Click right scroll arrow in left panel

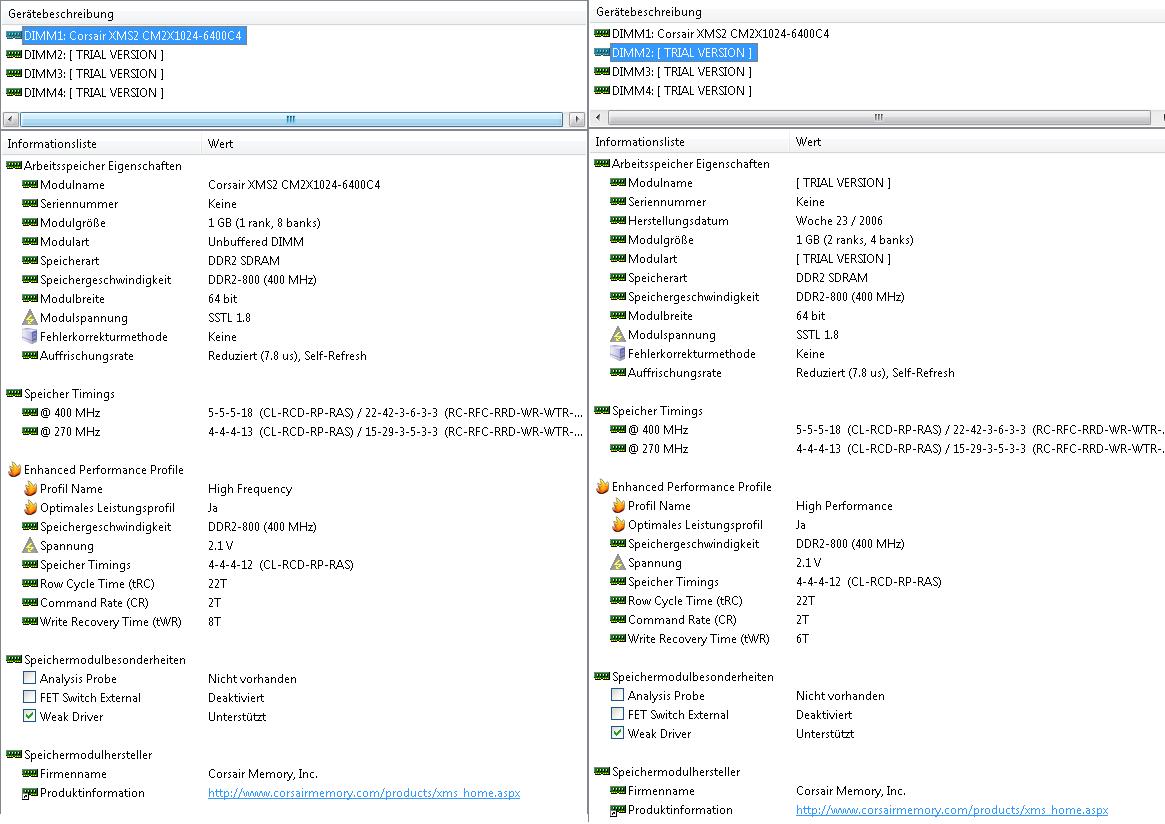coord(577,119)
